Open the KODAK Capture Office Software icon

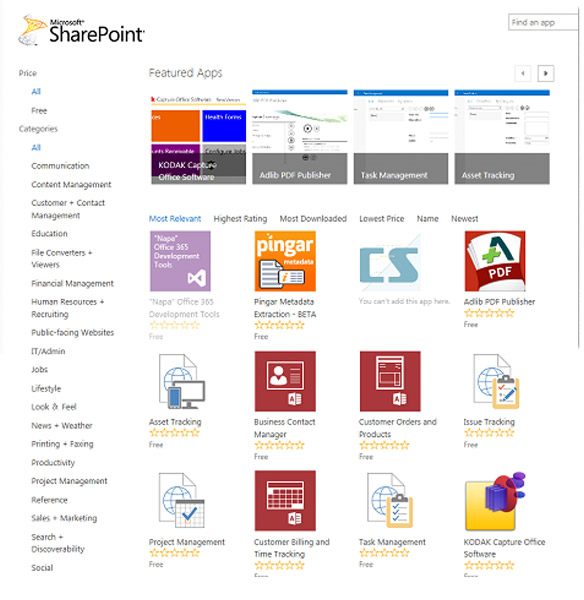pyautogui.click(x=495, y=501)
